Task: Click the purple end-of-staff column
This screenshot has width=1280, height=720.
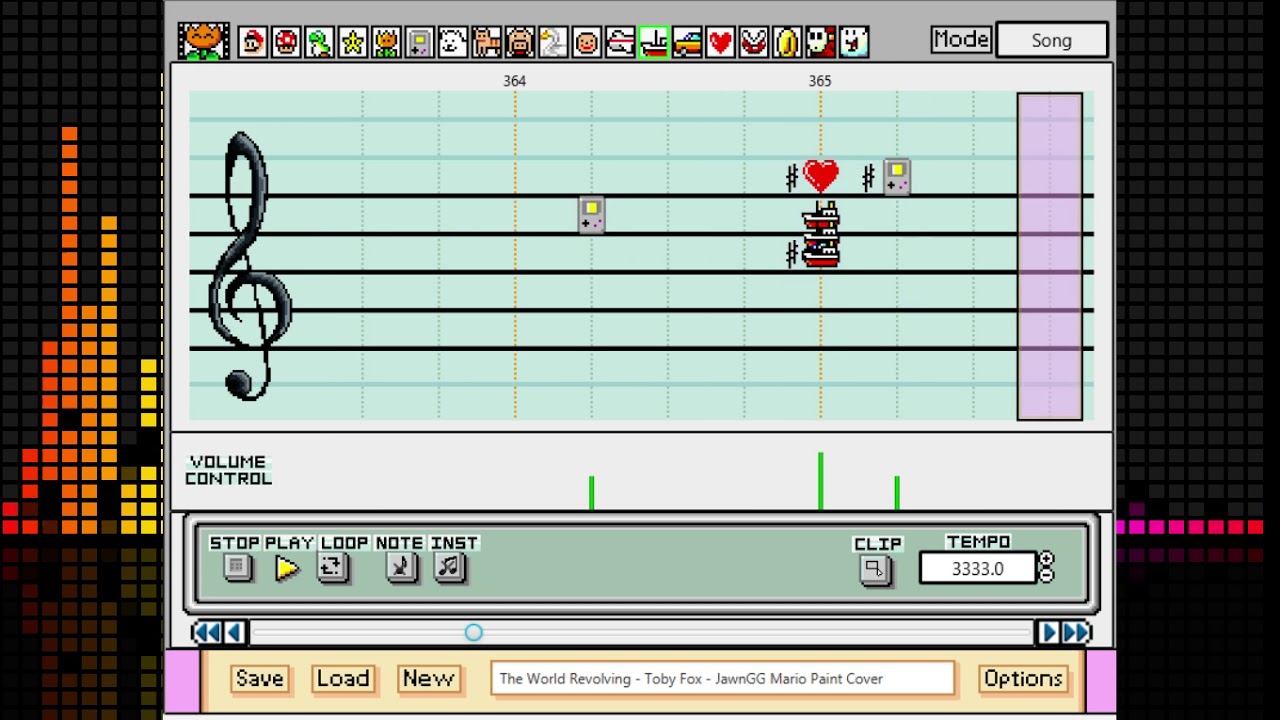Action: tap(1050, 256)
